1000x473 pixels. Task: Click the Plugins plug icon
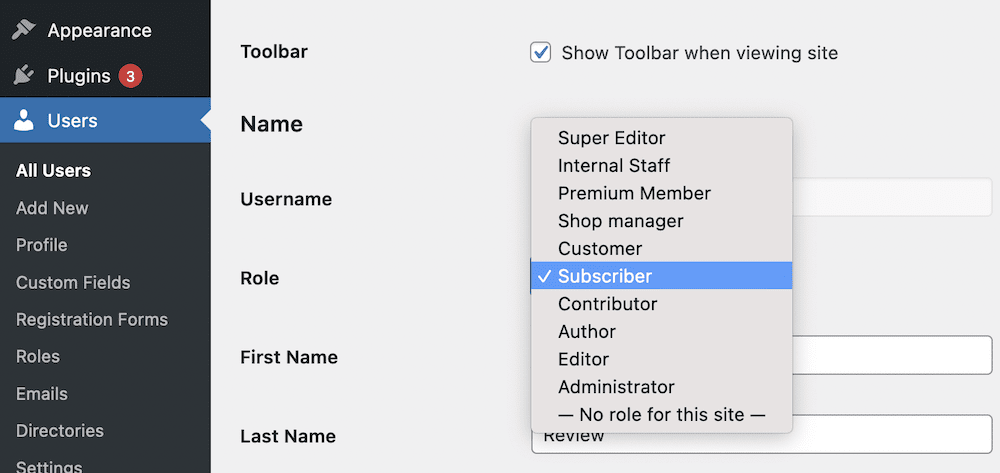click(x=24, y=76)
